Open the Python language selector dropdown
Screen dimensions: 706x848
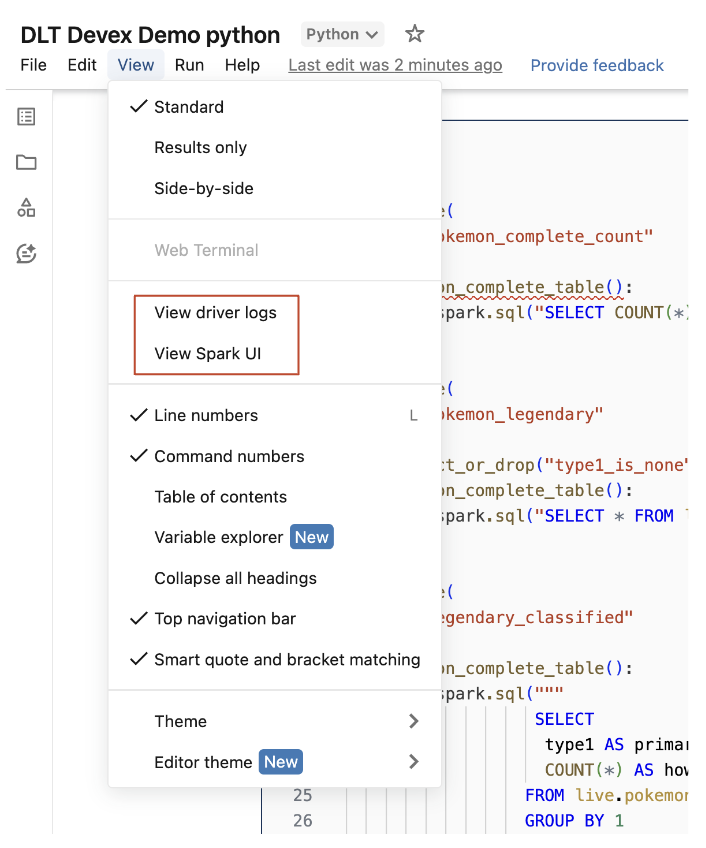click(342, 33)
